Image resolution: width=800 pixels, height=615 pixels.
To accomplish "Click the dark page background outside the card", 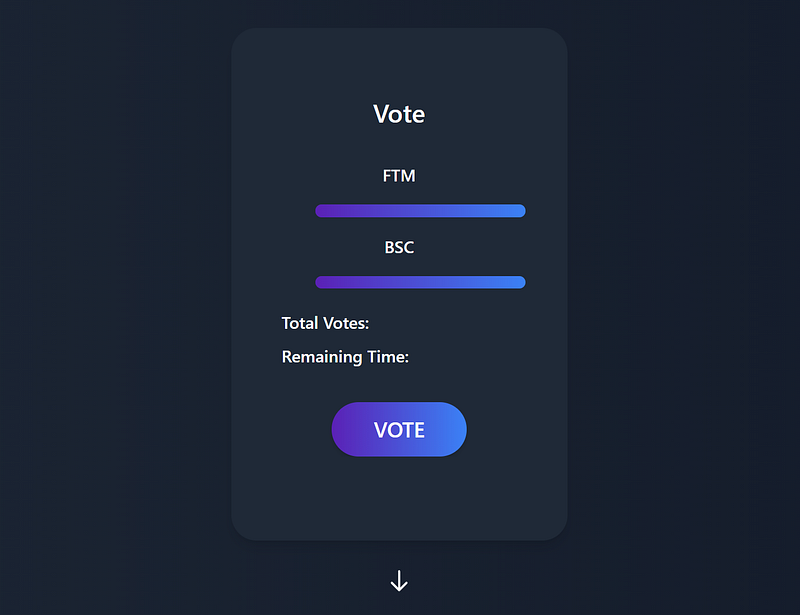I will [110, 300].
